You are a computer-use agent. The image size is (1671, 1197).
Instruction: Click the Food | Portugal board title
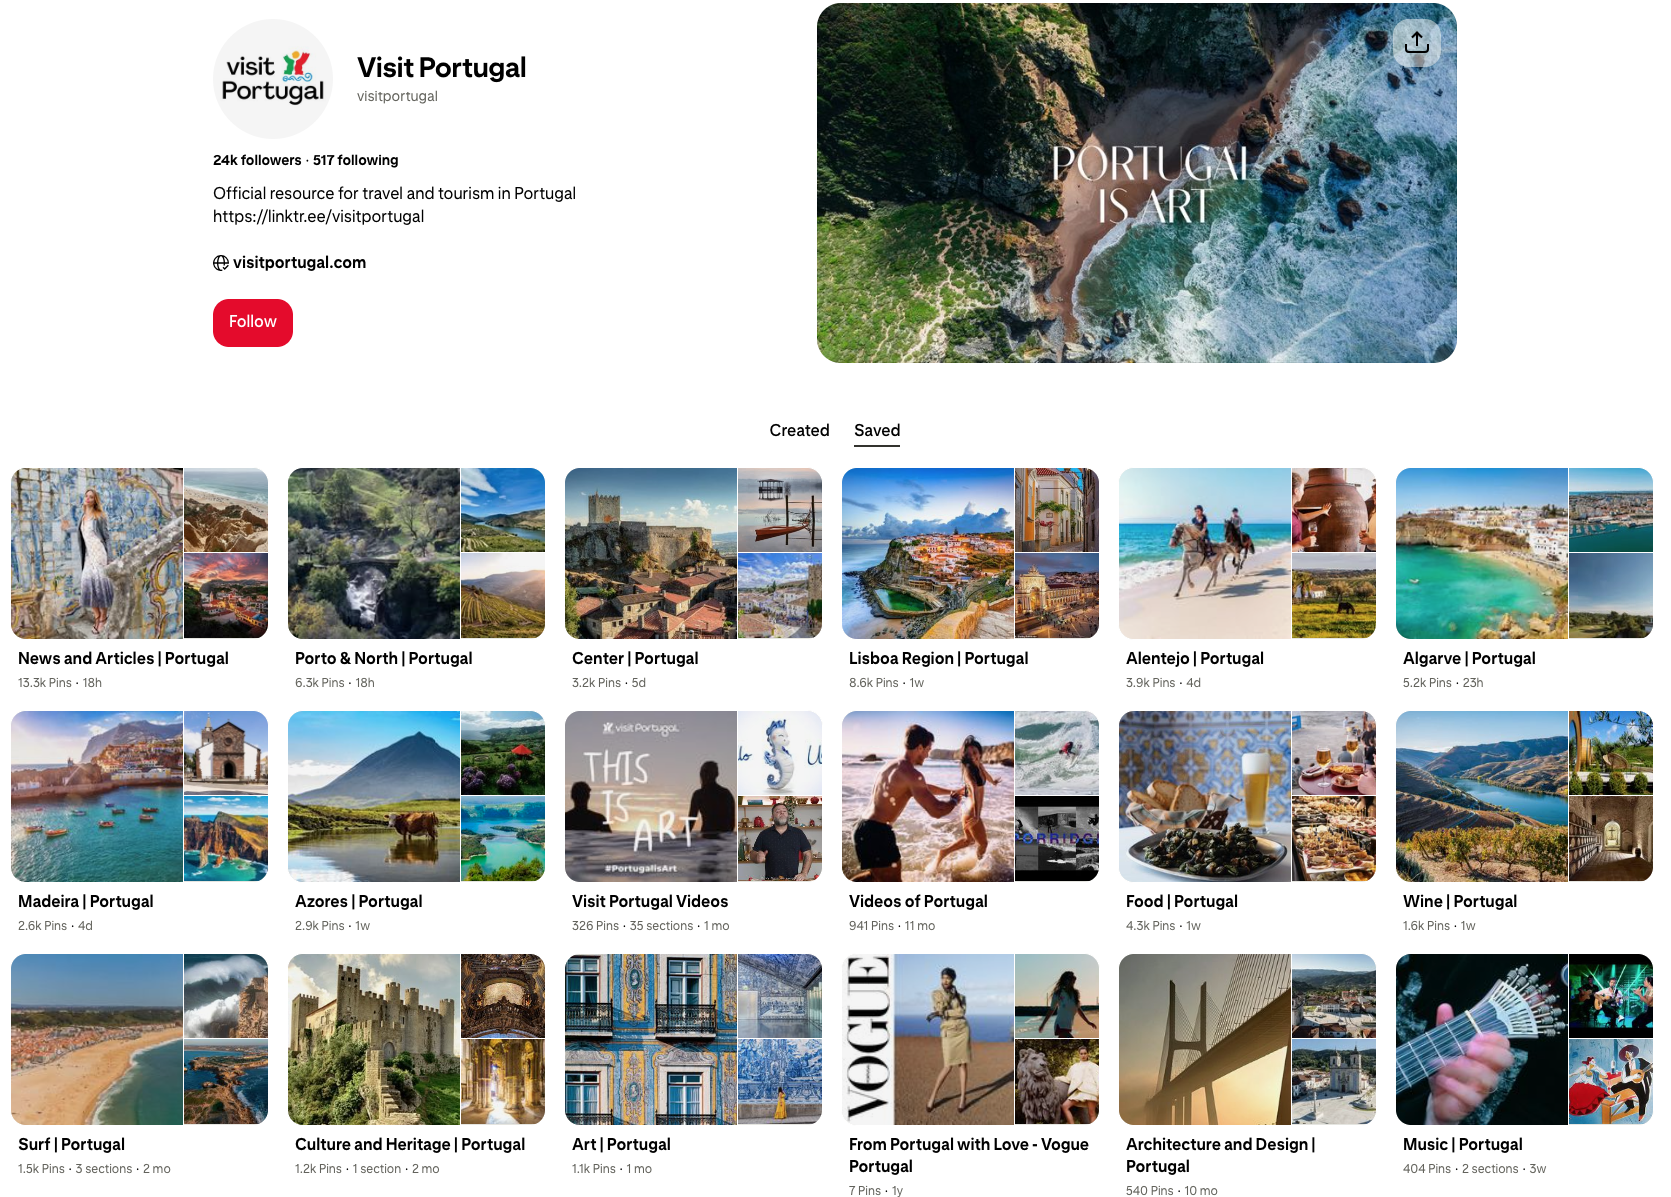coord(1182,902)
